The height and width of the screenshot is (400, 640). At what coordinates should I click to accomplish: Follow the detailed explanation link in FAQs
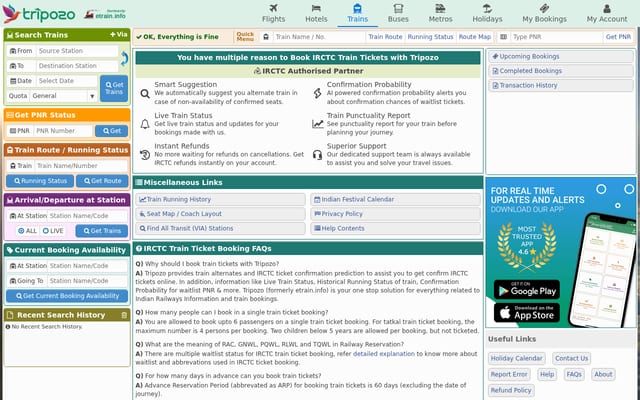(x=384, y=354)
